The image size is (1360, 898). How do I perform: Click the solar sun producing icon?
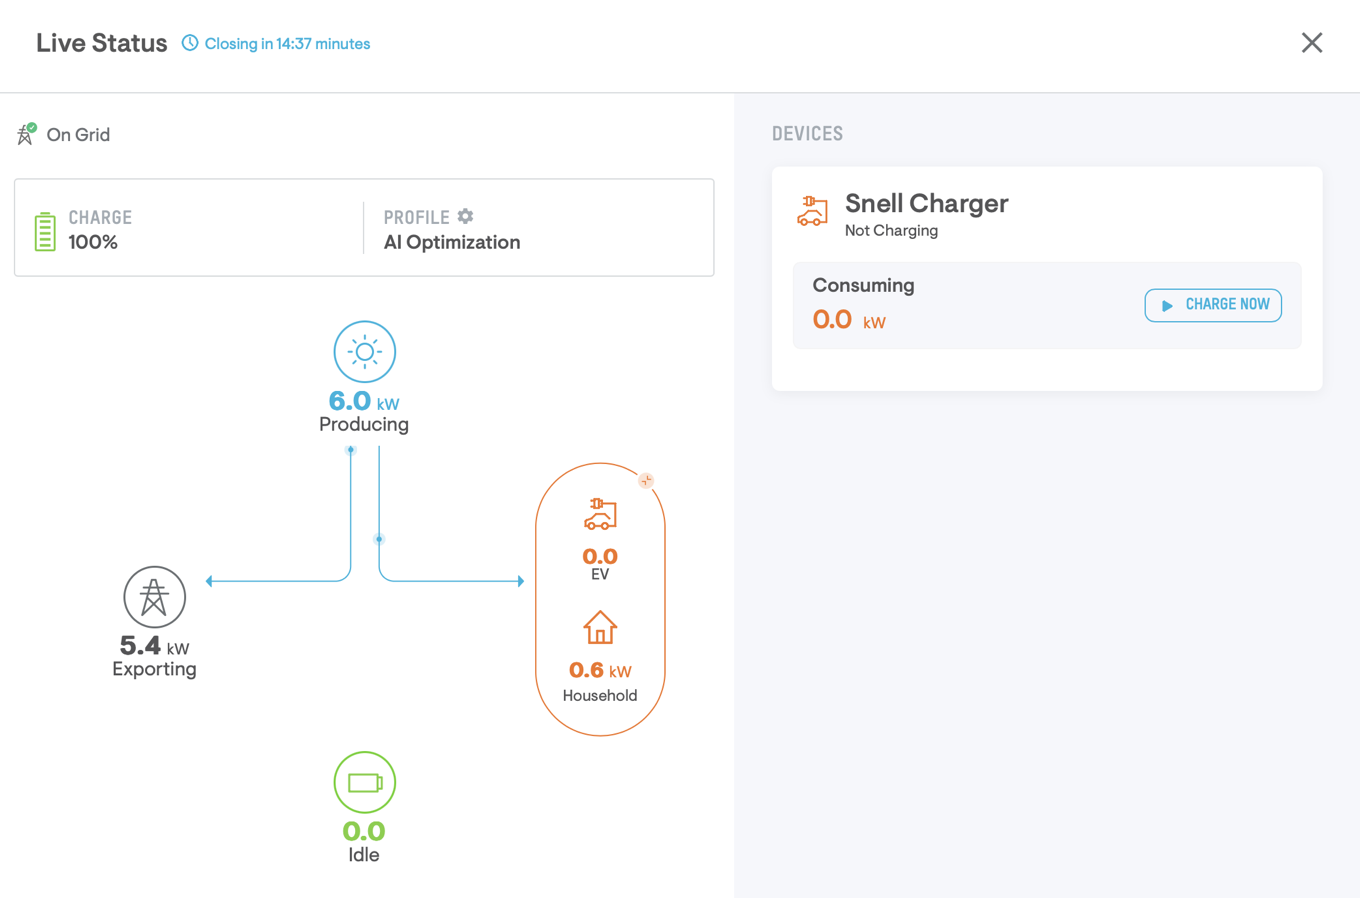coord(364,352)
